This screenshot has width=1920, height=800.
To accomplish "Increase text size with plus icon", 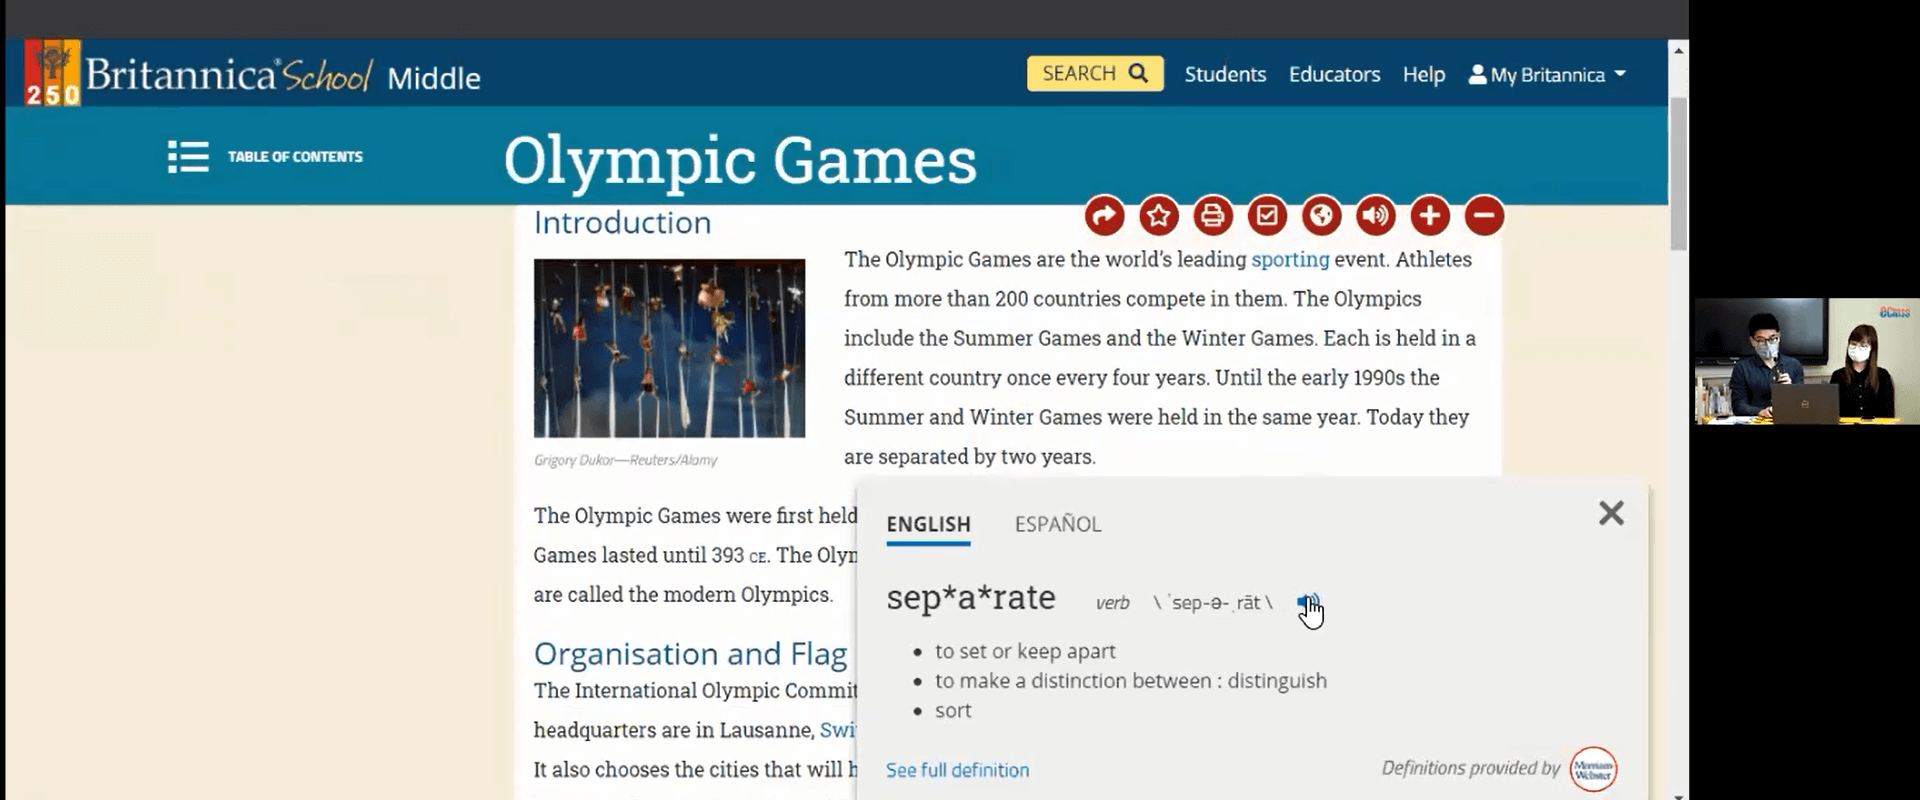I will [1430, 215].
